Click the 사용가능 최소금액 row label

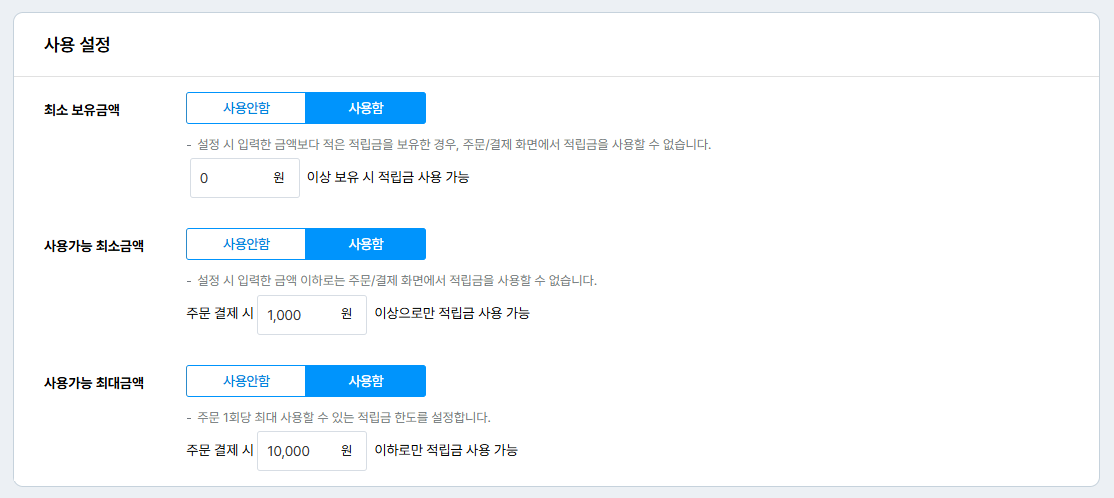pos(94,245)
